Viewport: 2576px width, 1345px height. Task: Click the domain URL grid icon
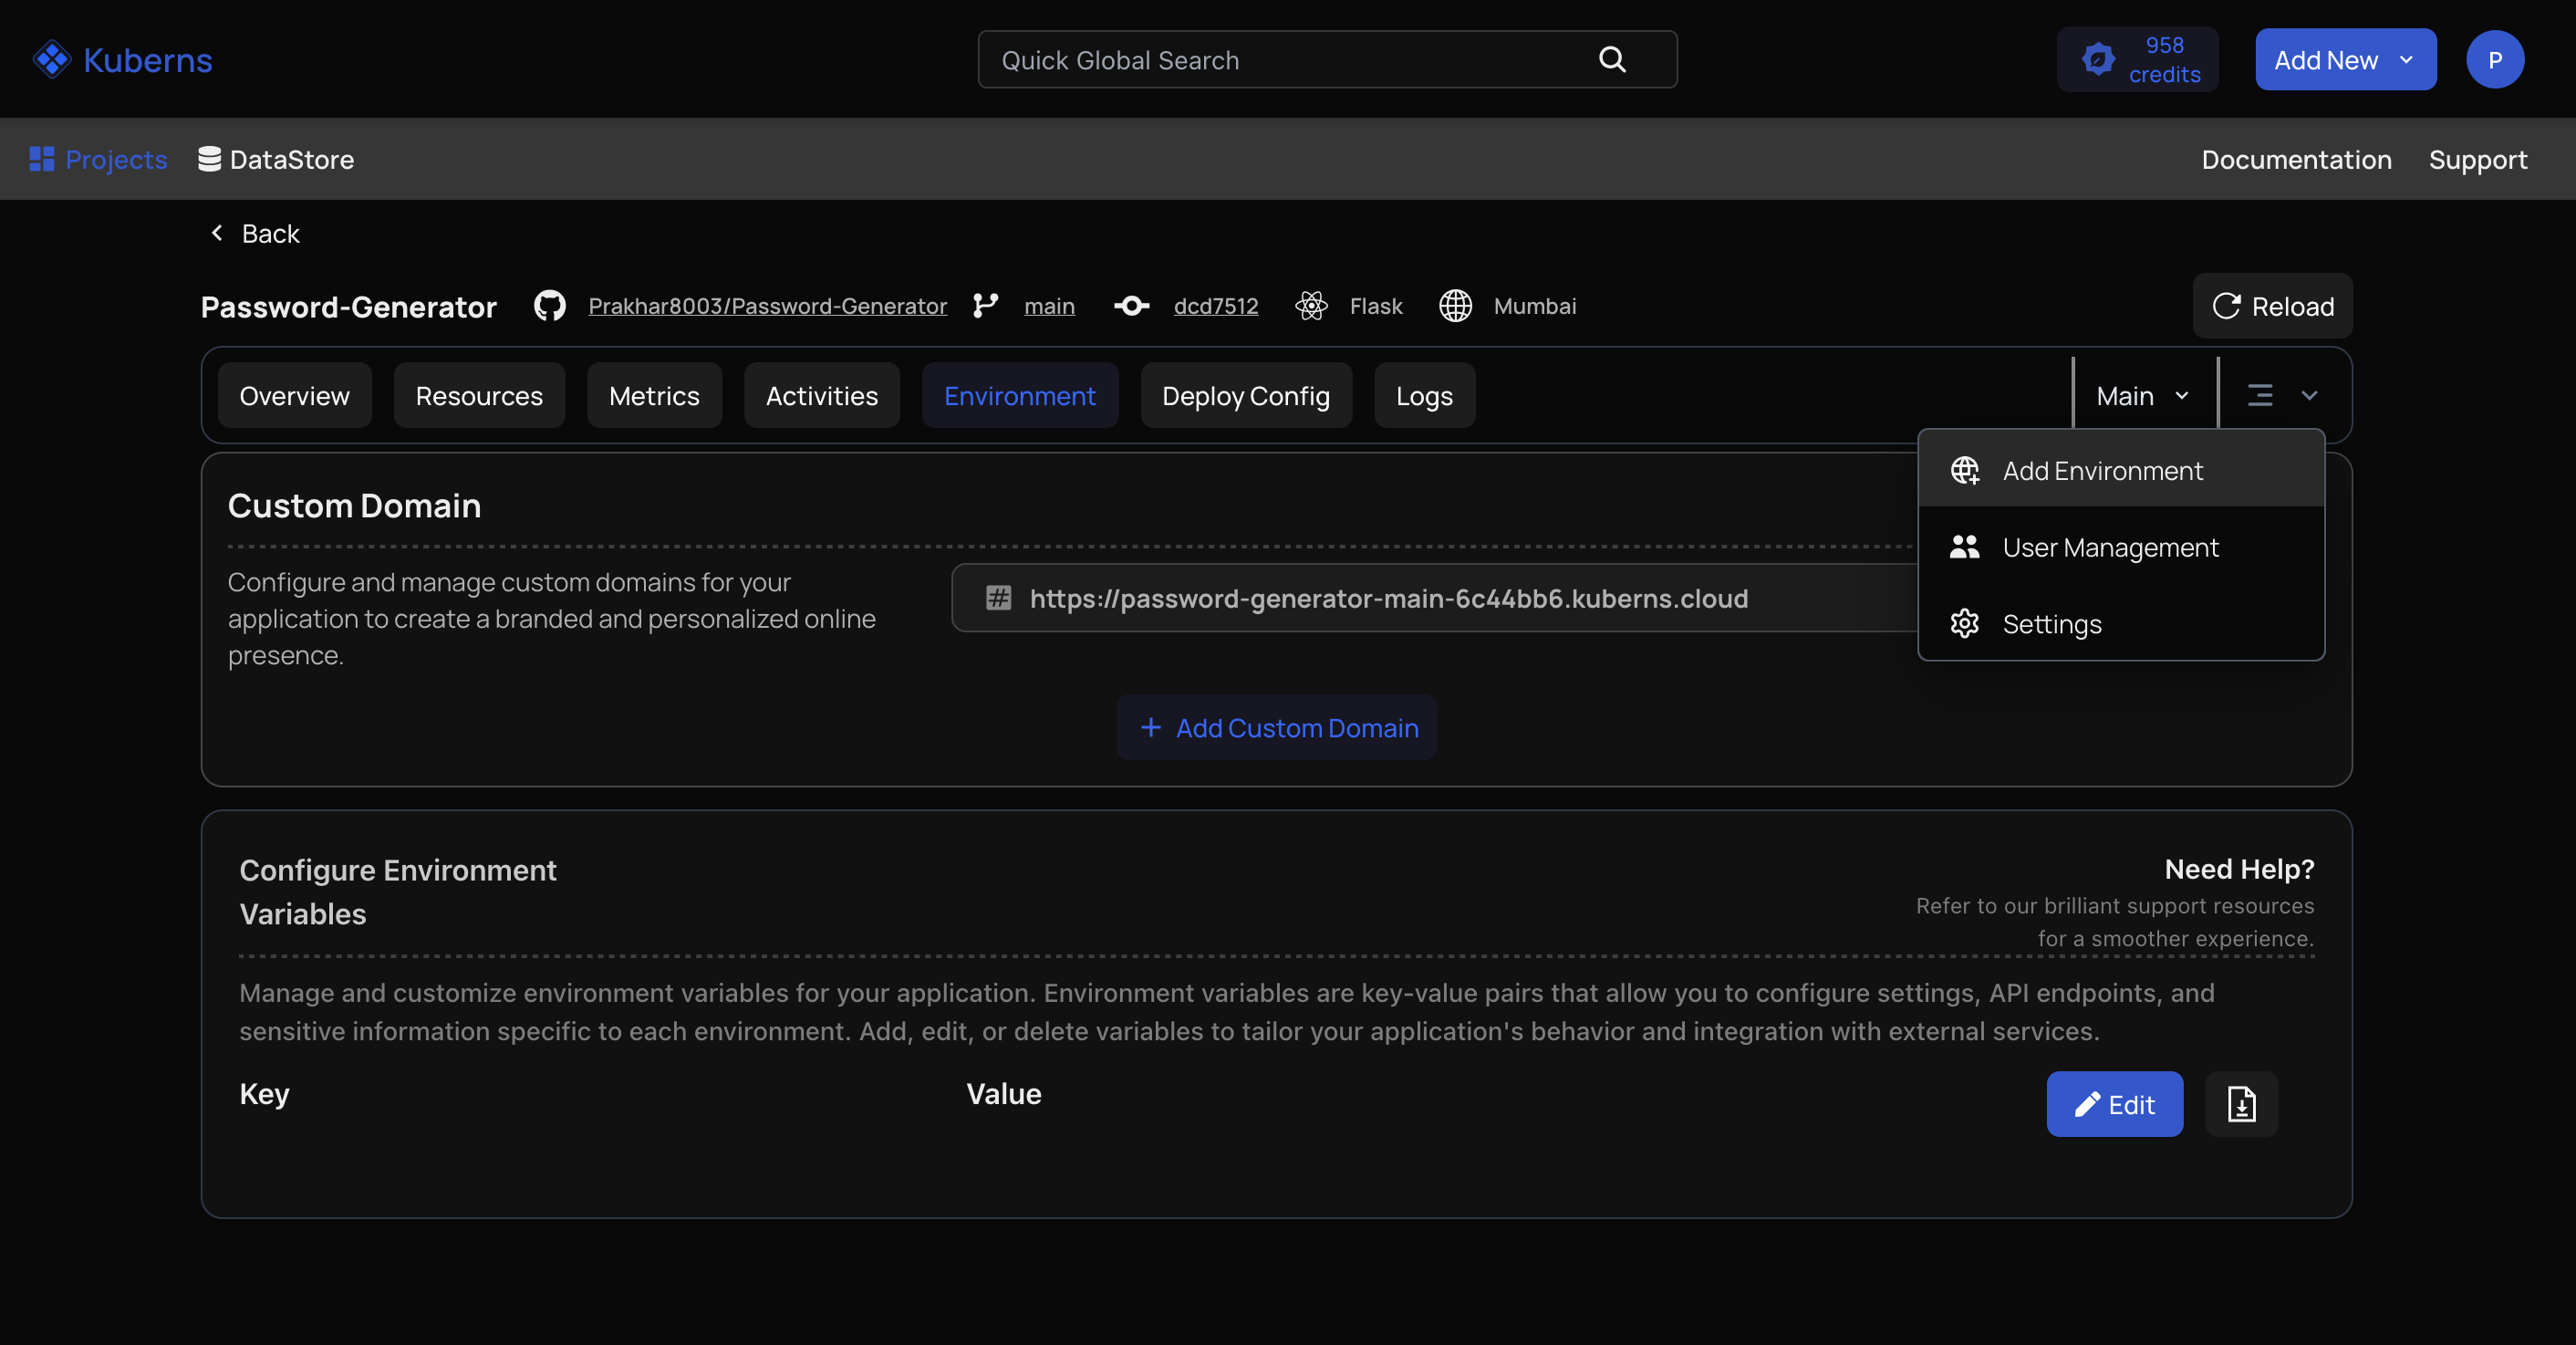(998, 598)
